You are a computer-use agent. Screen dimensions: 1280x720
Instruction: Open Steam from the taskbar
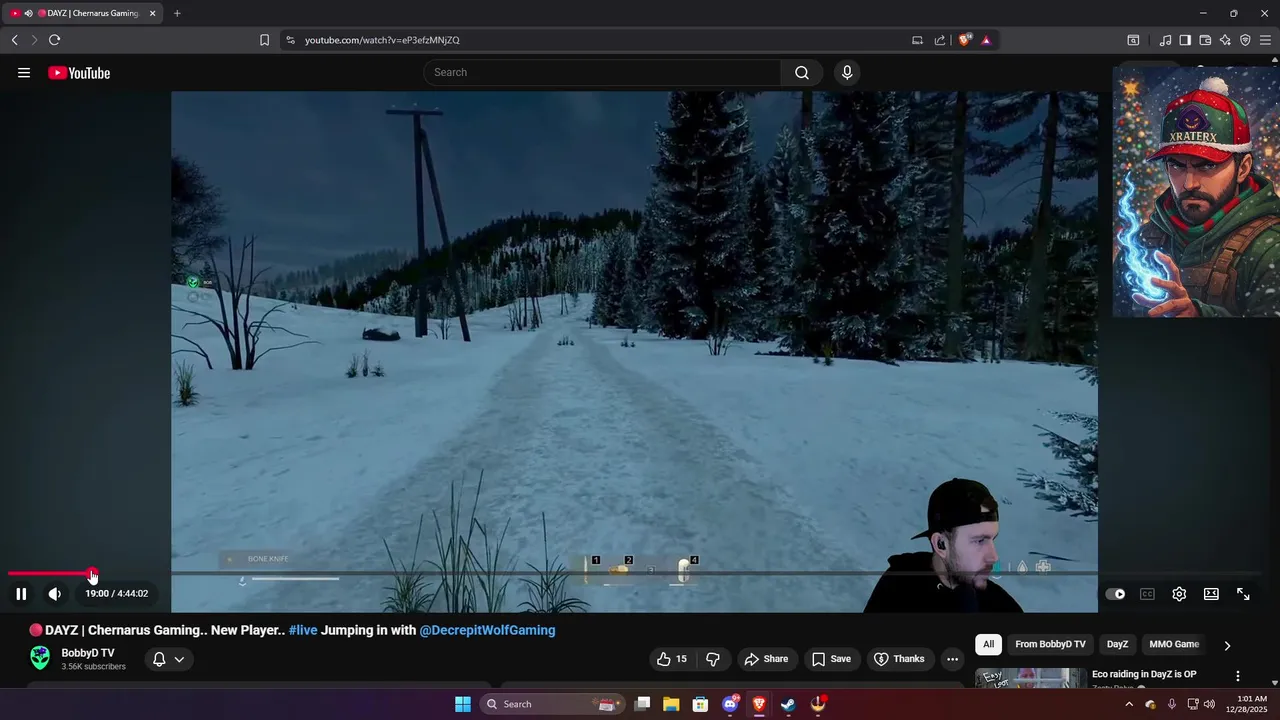788,704
